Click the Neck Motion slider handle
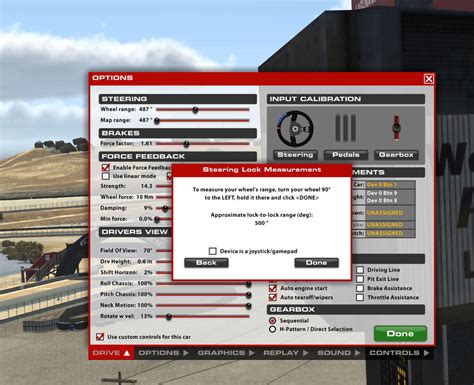 click(248, 306)
